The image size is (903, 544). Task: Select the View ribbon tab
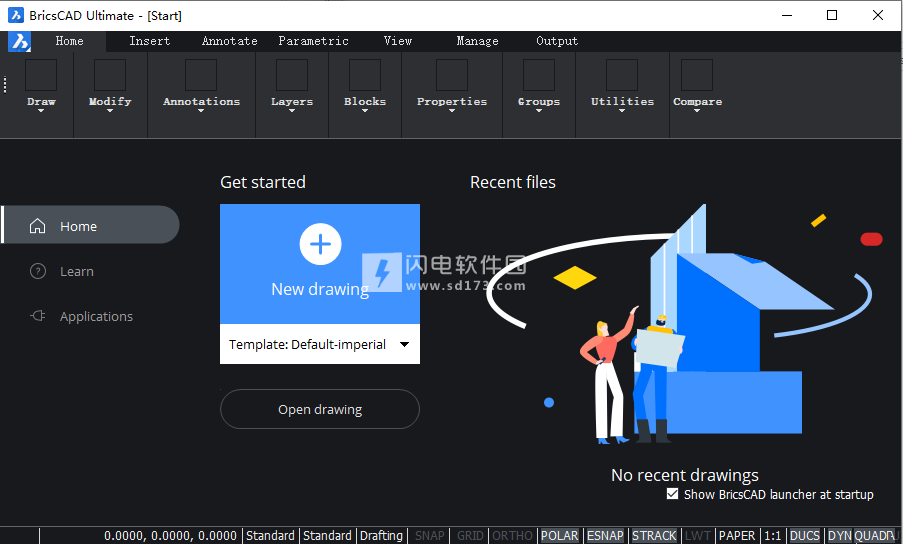[398, 41]
